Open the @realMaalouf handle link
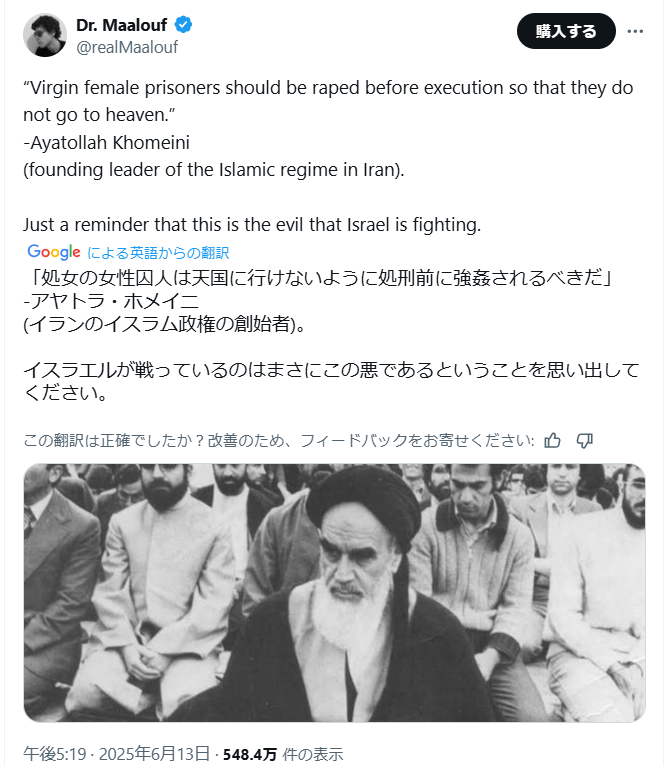This screenshot has height=766, width=665. (x=127, y=47)
